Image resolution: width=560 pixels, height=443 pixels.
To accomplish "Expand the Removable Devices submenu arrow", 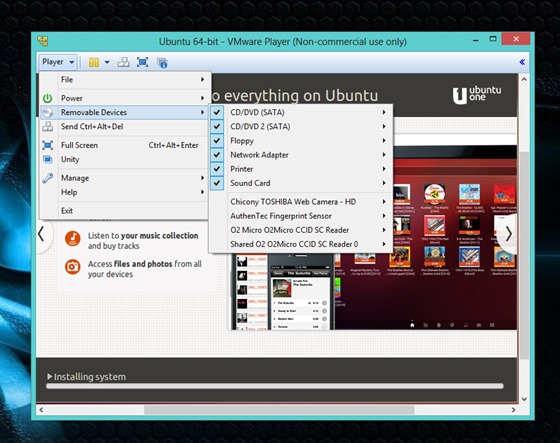I will point(202,112).
